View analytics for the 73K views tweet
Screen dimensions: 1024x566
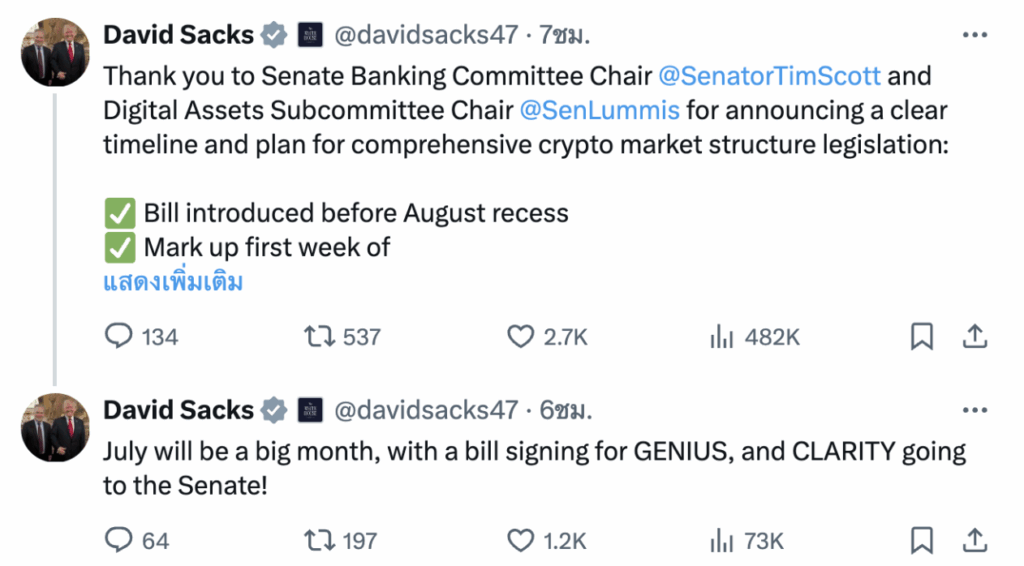point(722,541)
